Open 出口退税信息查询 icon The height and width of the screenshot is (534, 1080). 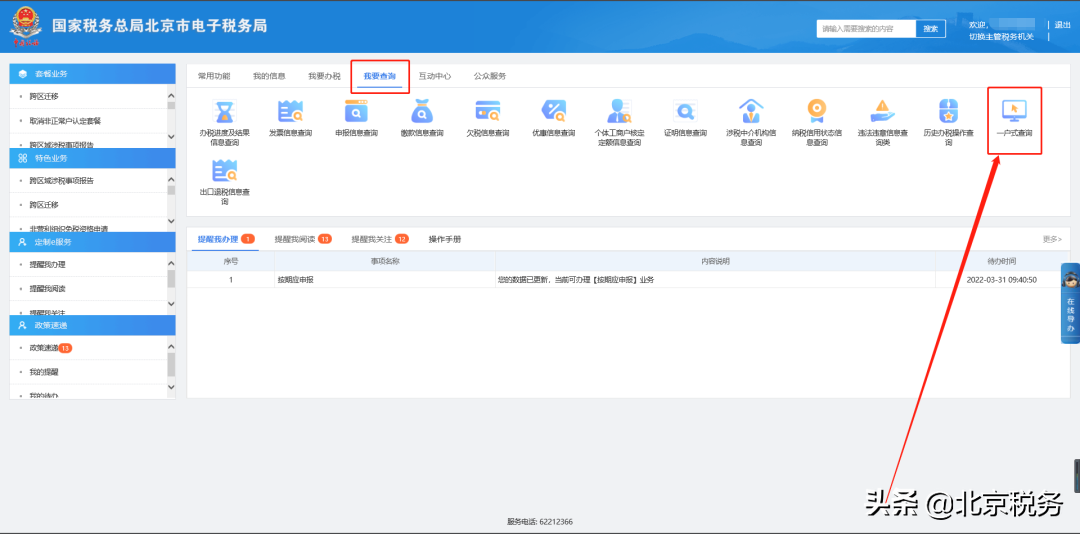click(224, 171)
